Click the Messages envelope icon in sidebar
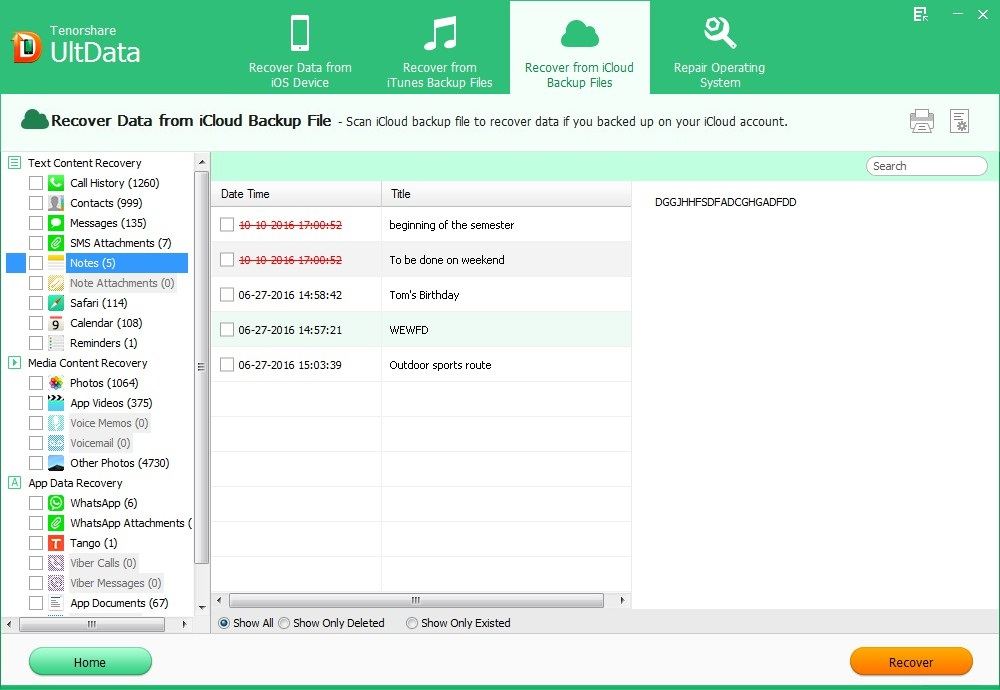Screen dimensions: 1000x690 click(55, 222)
